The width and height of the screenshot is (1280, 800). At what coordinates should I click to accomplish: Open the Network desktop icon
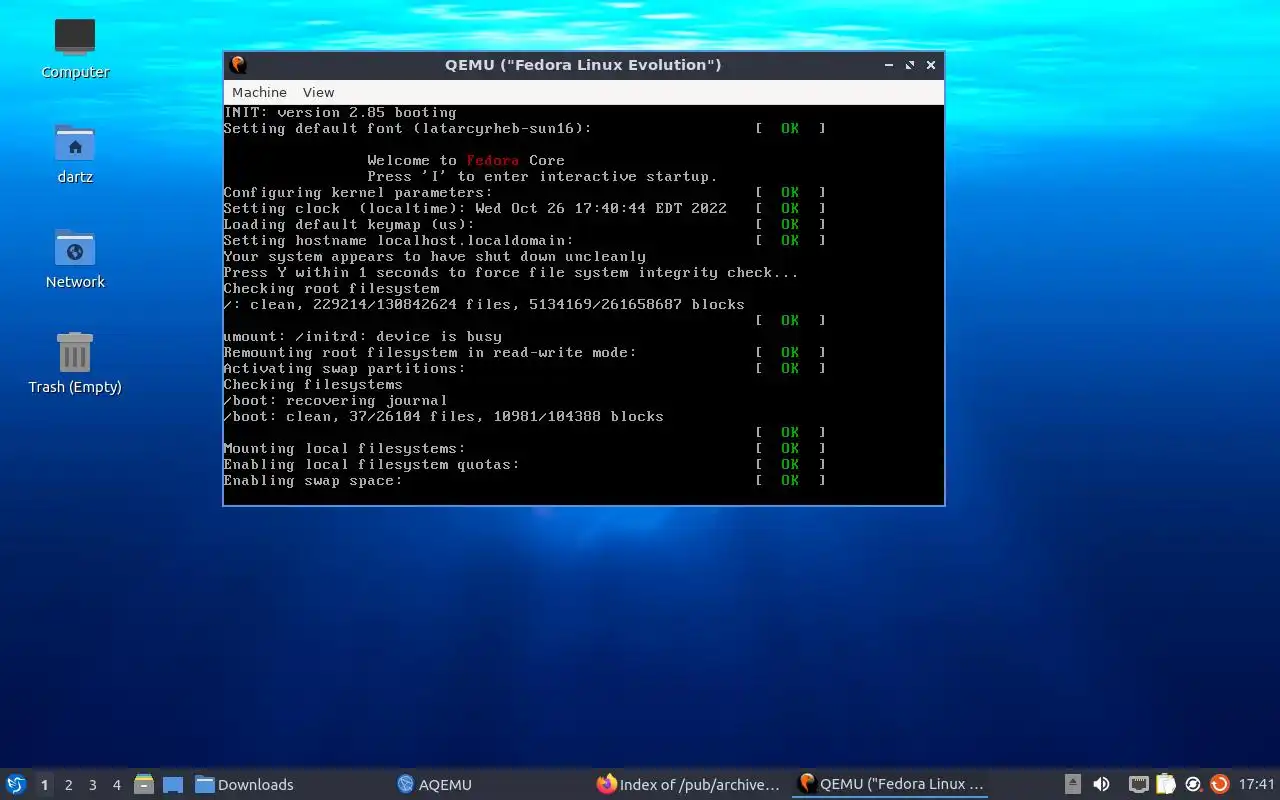pyautogui.click(x=75, y=258)
